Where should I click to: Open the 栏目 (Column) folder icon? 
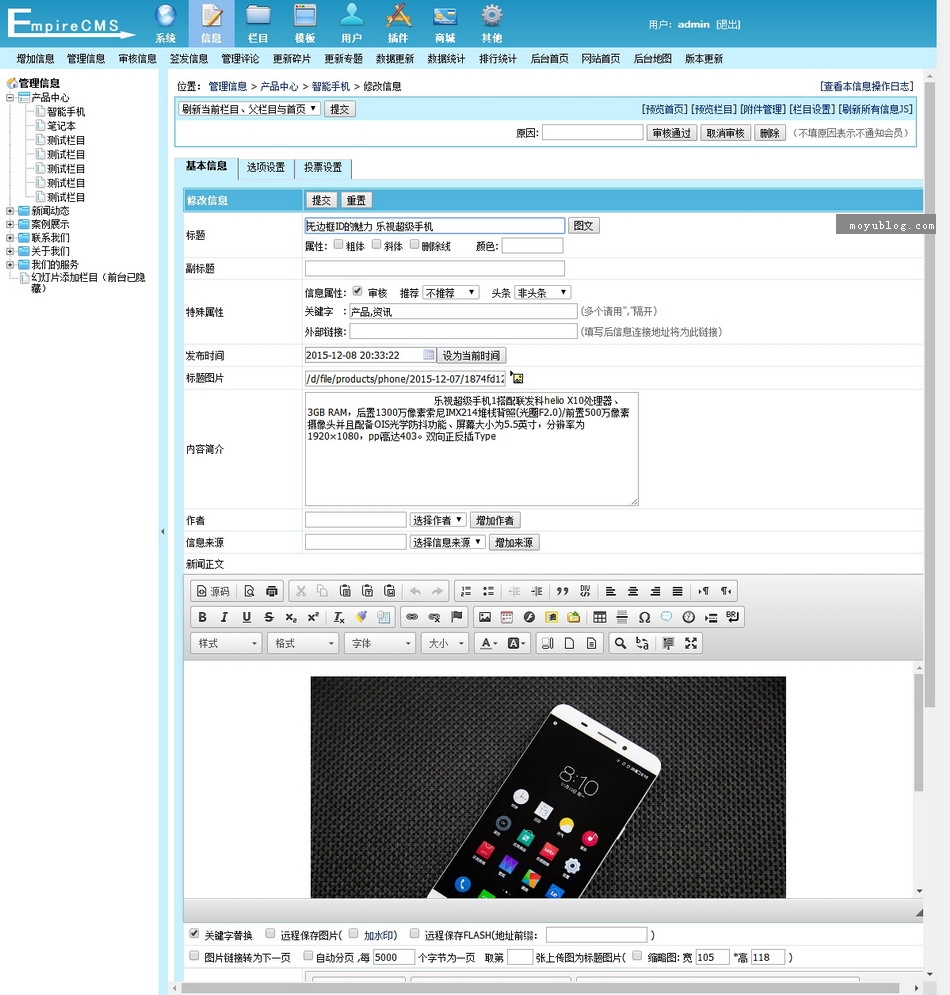258,23
